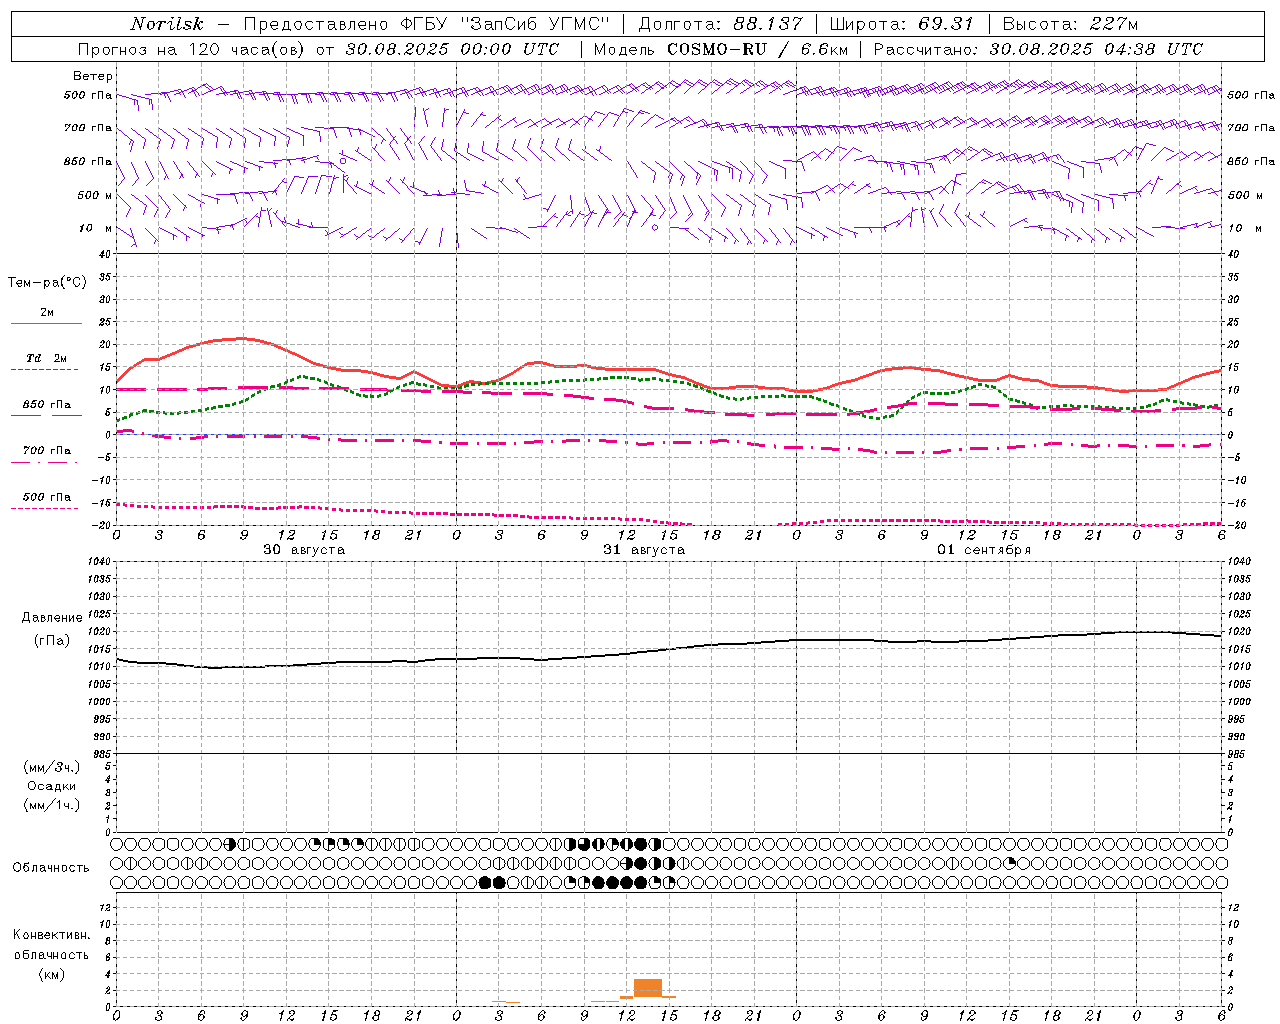1280x1024 pixels.
Task: Click the 'Конвективн.' convective cloud label
Action: coord(51,935)
